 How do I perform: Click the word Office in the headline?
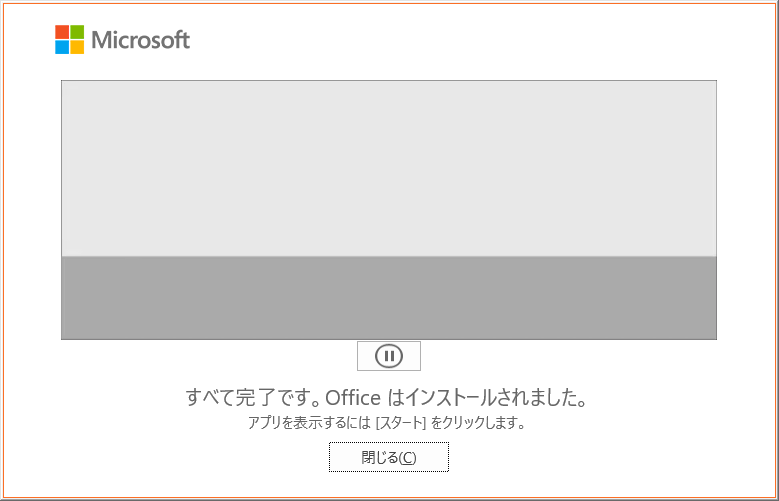pyautogui.click(x=353, y=398)
